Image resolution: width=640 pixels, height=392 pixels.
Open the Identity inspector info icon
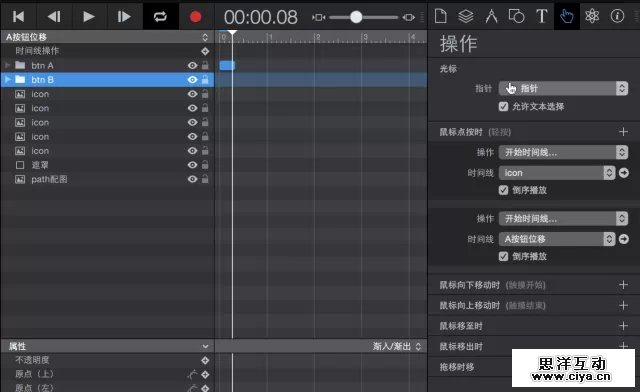click(617, 16)
